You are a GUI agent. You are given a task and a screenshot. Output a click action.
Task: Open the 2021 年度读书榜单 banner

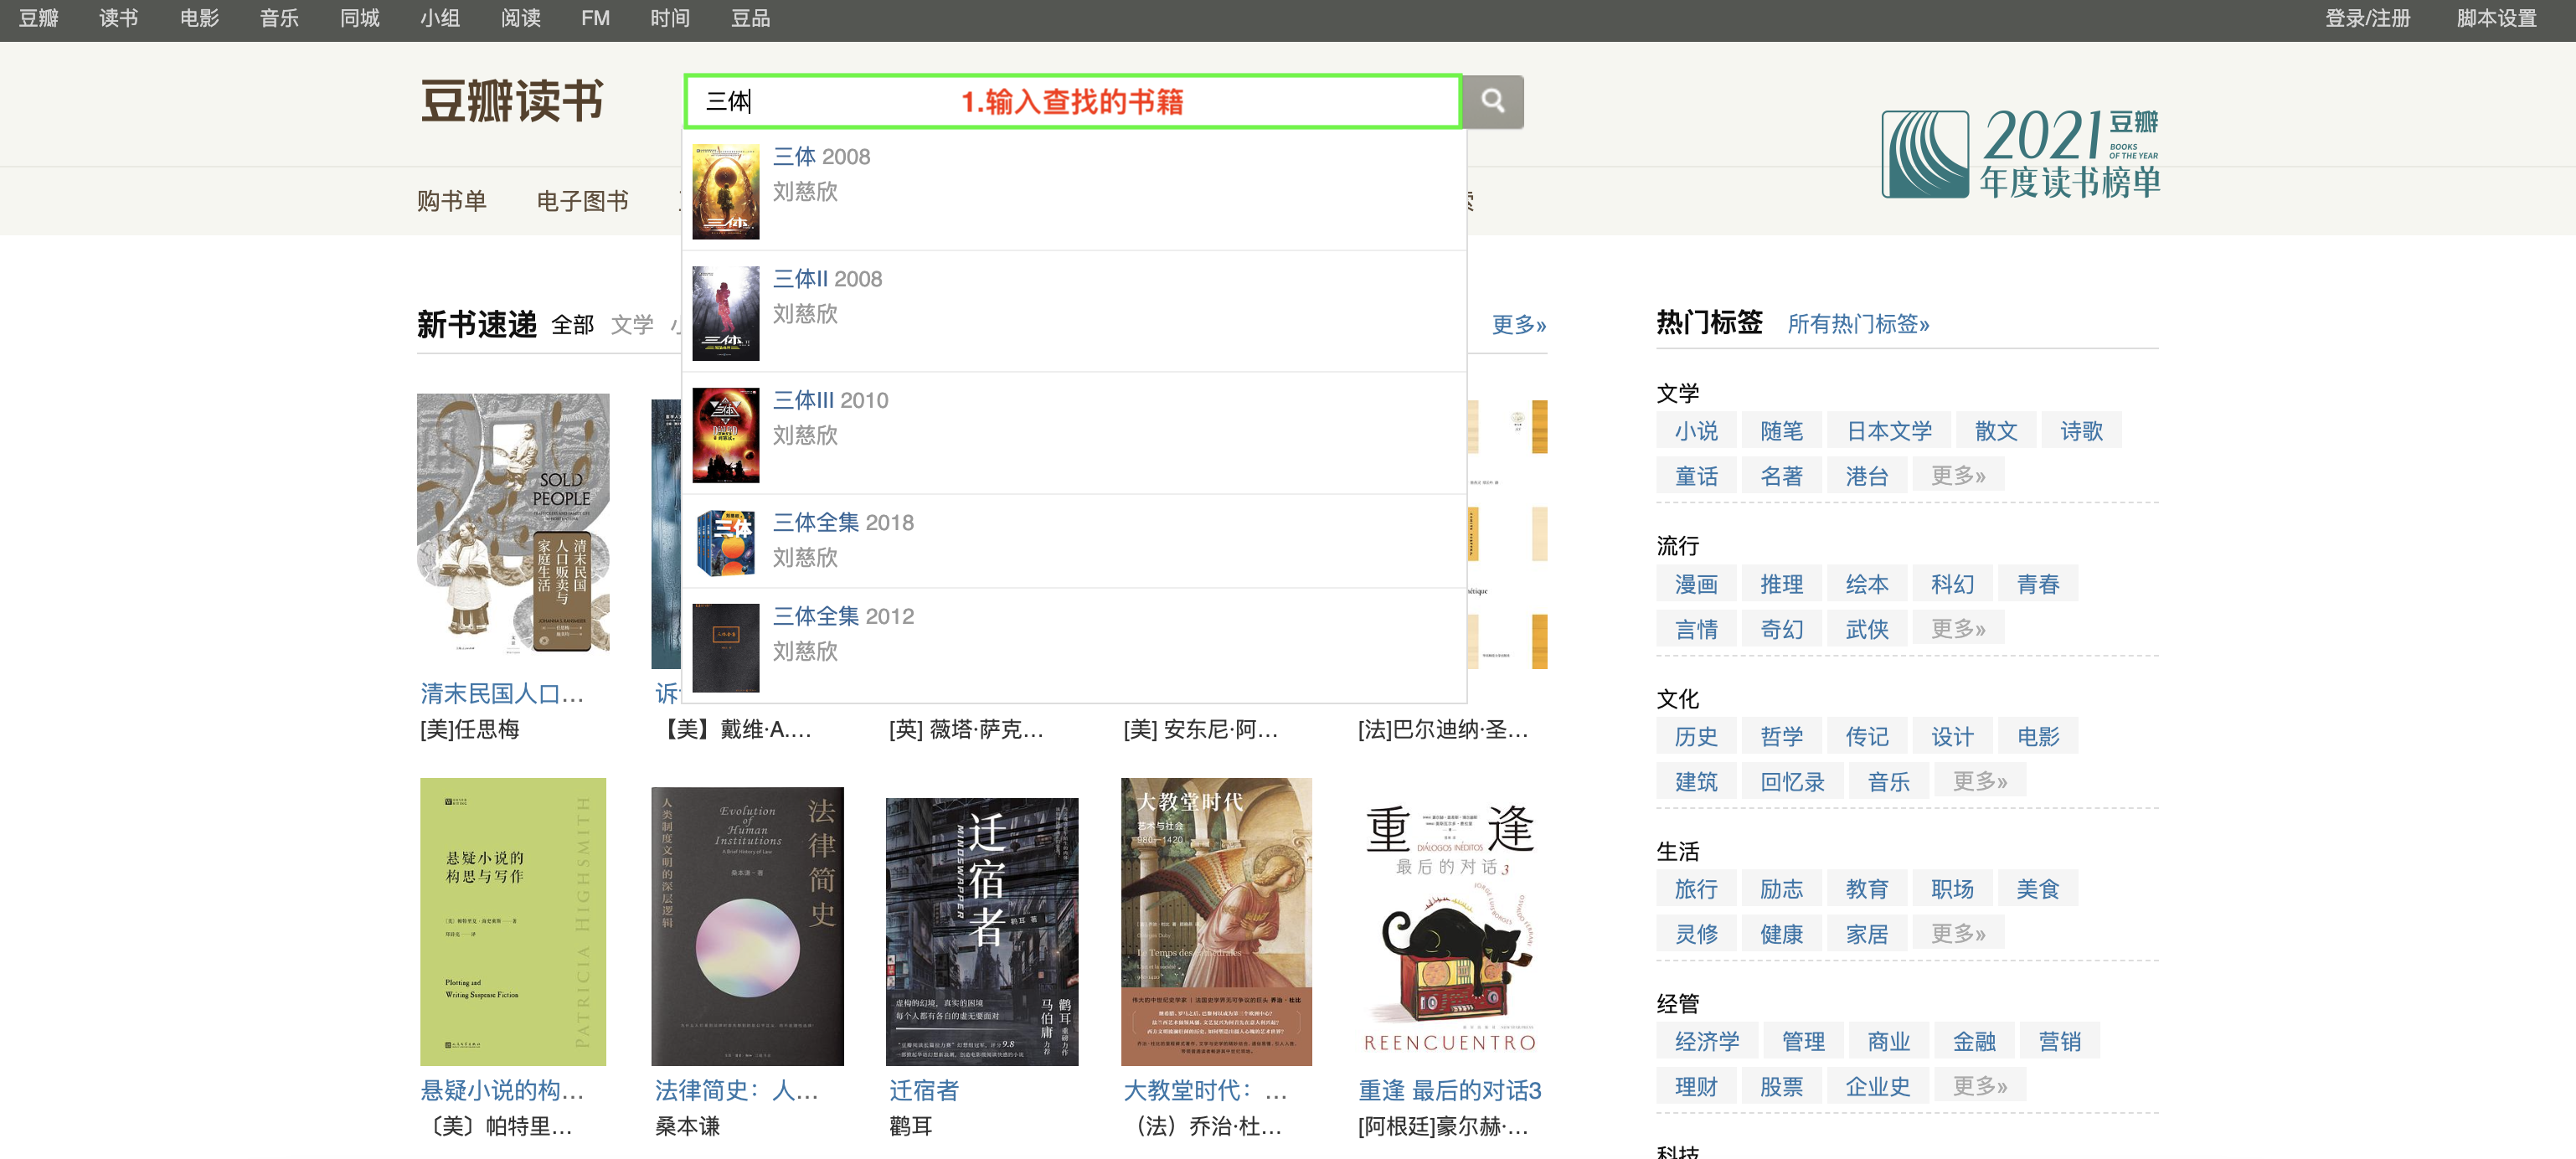[2020, 154]
